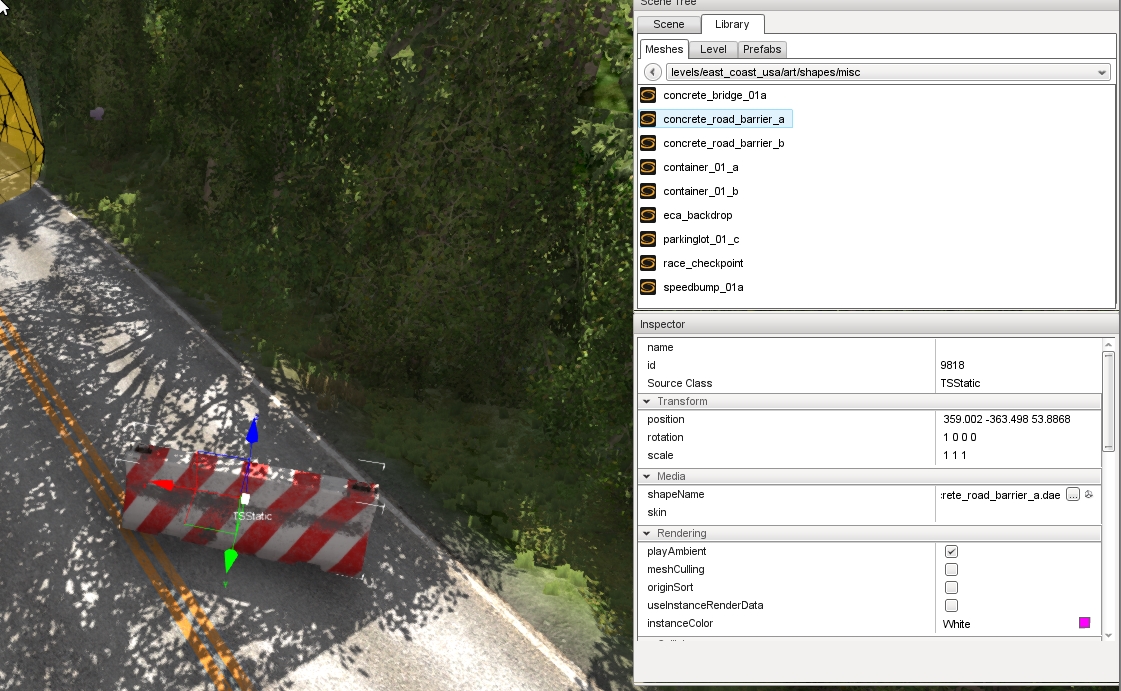Edit the rotation value 1 0 0 0
Image resolution: width=1121 pixels, height=691 pixels.
tap(1018, 437)
